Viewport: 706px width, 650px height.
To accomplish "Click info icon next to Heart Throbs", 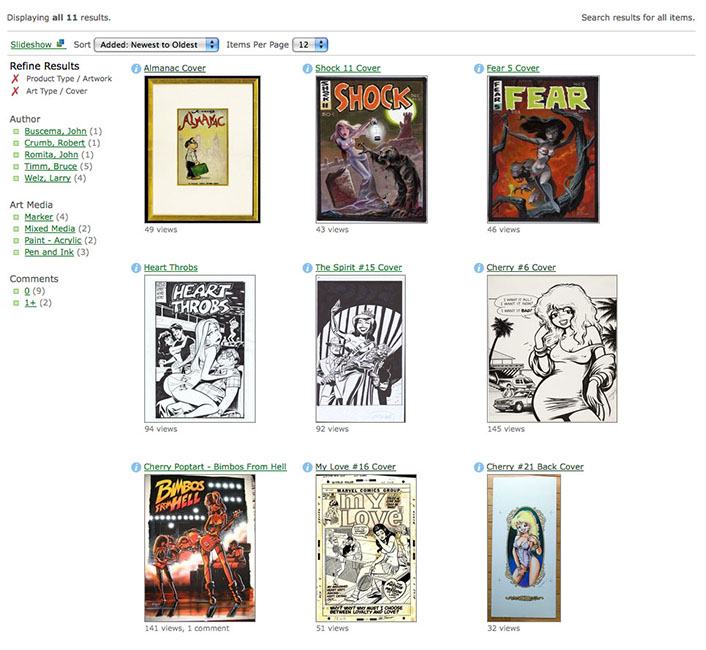I will (x=136, y=268).
